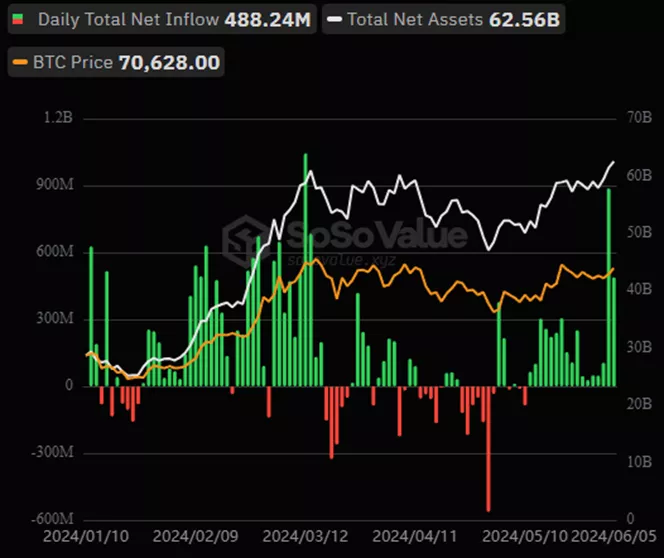This screenshot has width=664, height=558.
Task: Click the green-red Daily Net Inflow legend icon
Action: pyautogui.click(x=18, y=20)
